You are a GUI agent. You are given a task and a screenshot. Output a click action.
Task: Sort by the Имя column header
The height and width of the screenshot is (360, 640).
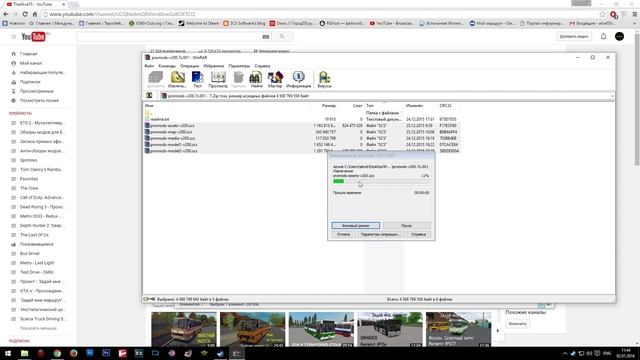coord(149,106)
